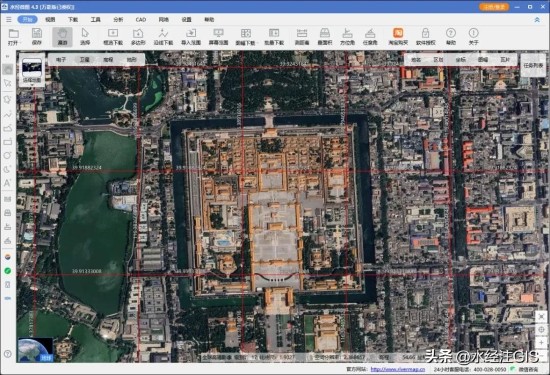Click the orange upgrade button in title bar
550x375 pixels.
(x=494, y=7)
